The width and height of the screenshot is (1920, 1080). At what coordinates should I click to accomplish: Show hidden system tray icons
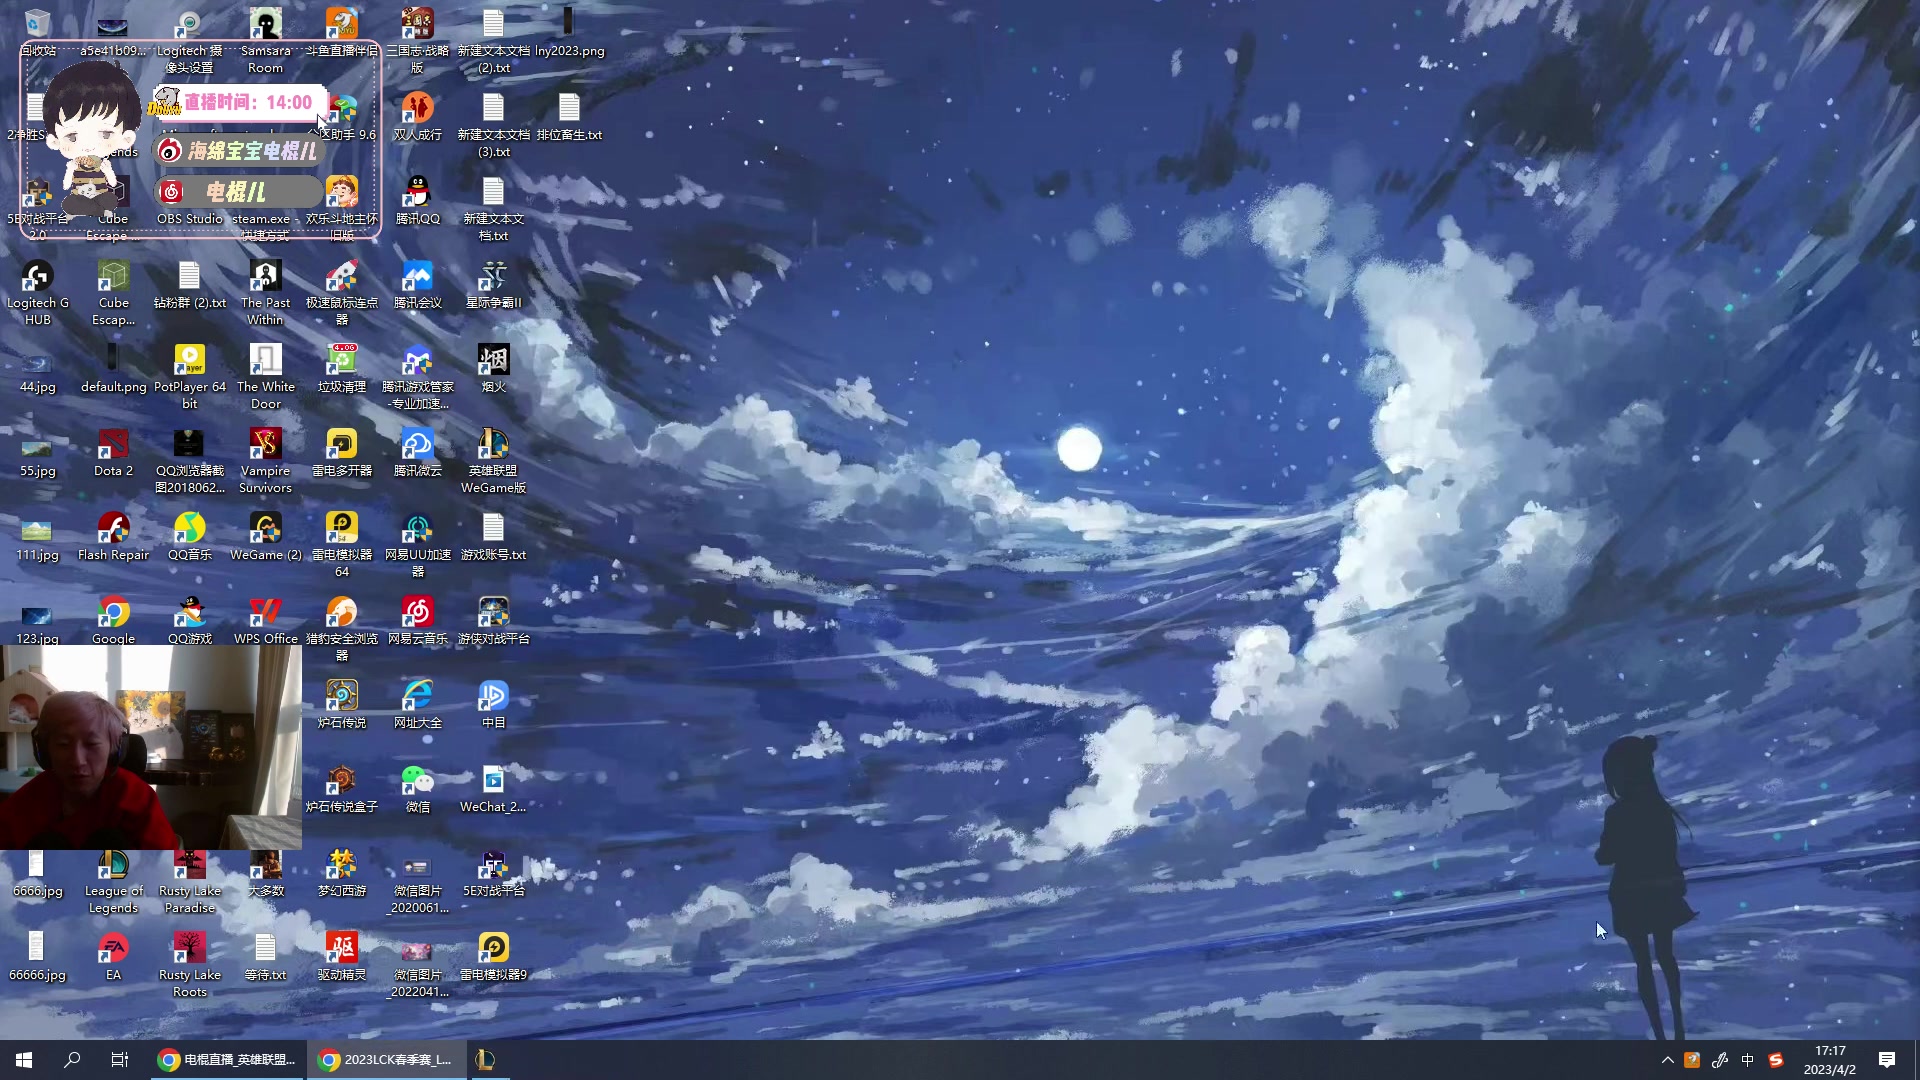(1667, 1060)
